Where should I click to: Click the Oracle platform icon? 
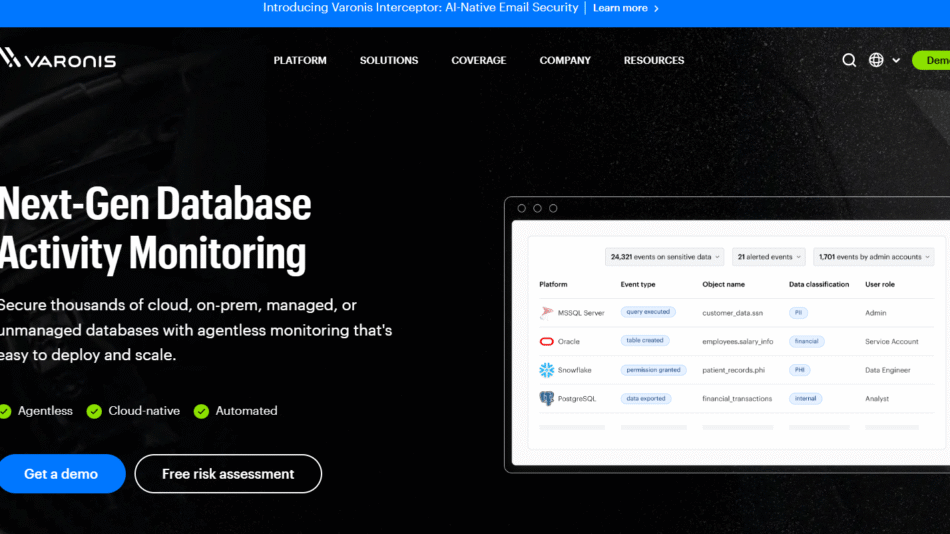pyautogui.click(x=547, y=341)
